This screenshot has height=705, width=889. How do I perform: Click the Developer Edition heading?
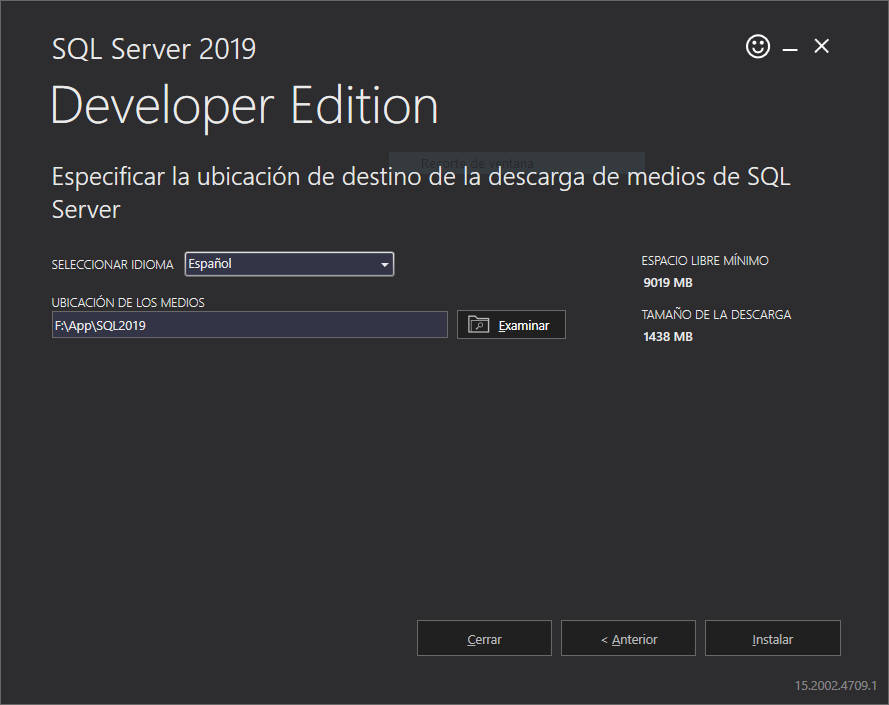click(244, 104)
